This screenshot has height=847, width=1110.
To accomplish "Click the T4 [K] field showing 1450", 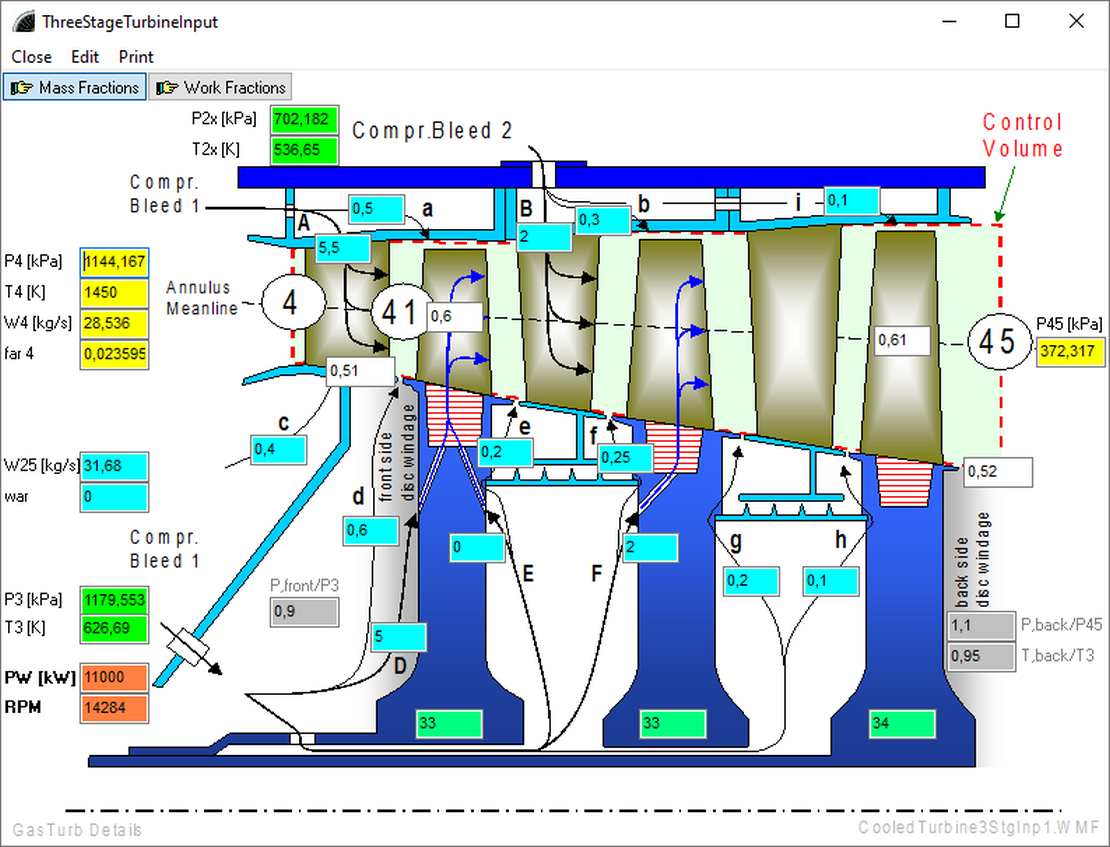I will click(114, 293).
